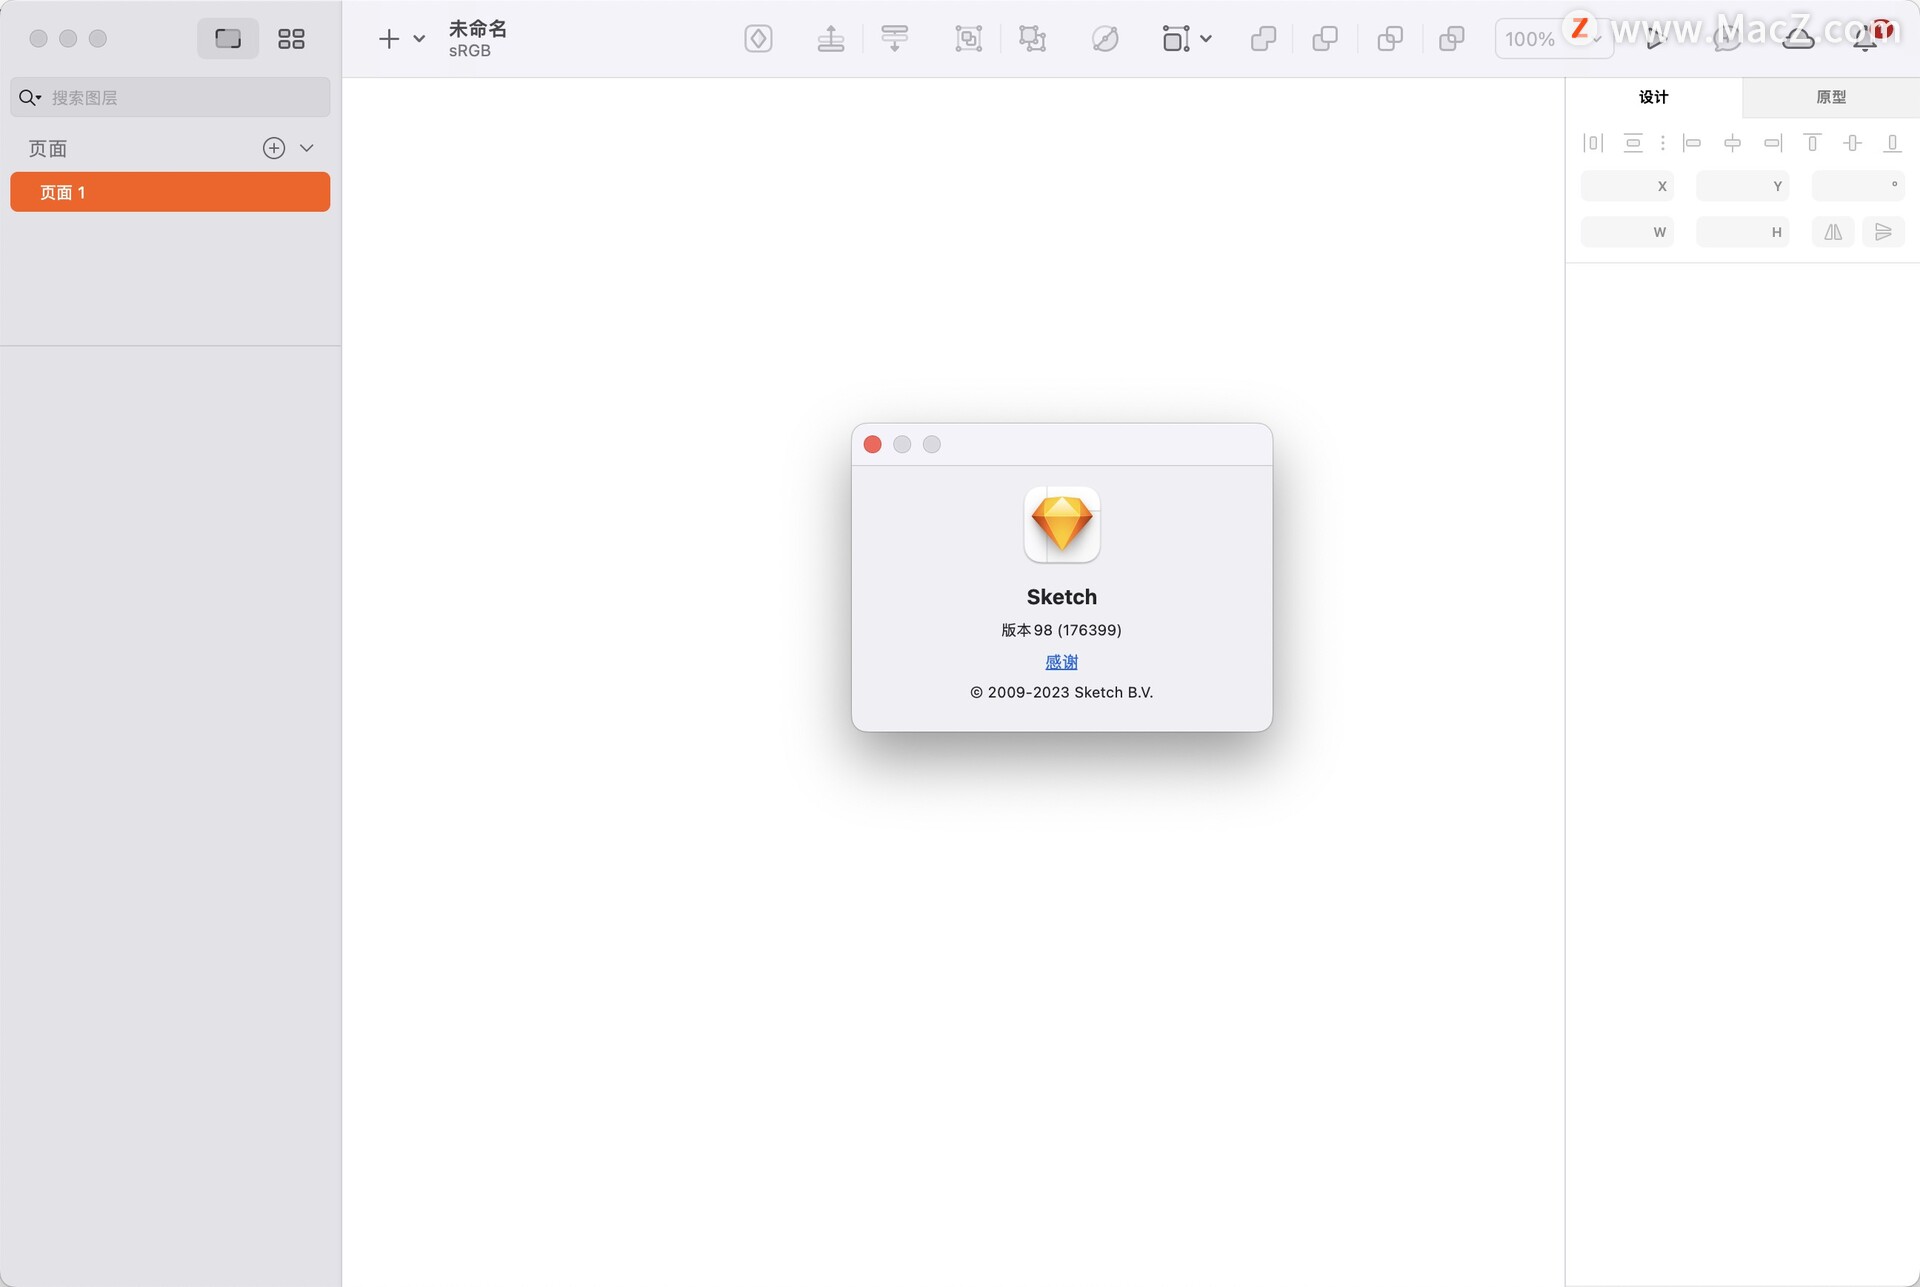Click align bottom edges icon
Screen dimensions: 1920x1287
coord(1892,143)
